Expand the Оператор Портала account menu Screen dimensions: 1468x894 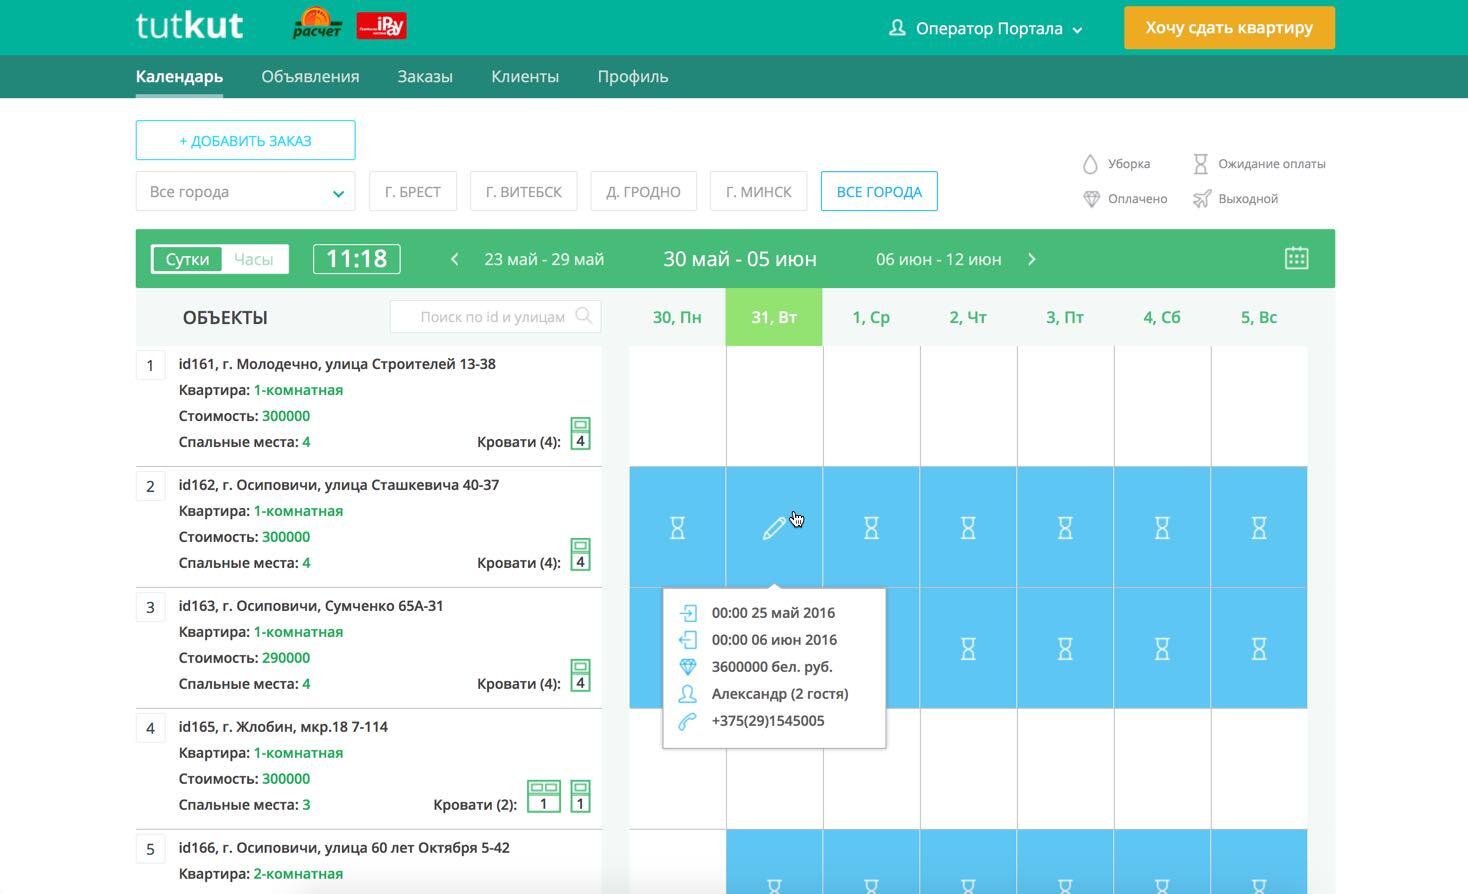(985, 29)
